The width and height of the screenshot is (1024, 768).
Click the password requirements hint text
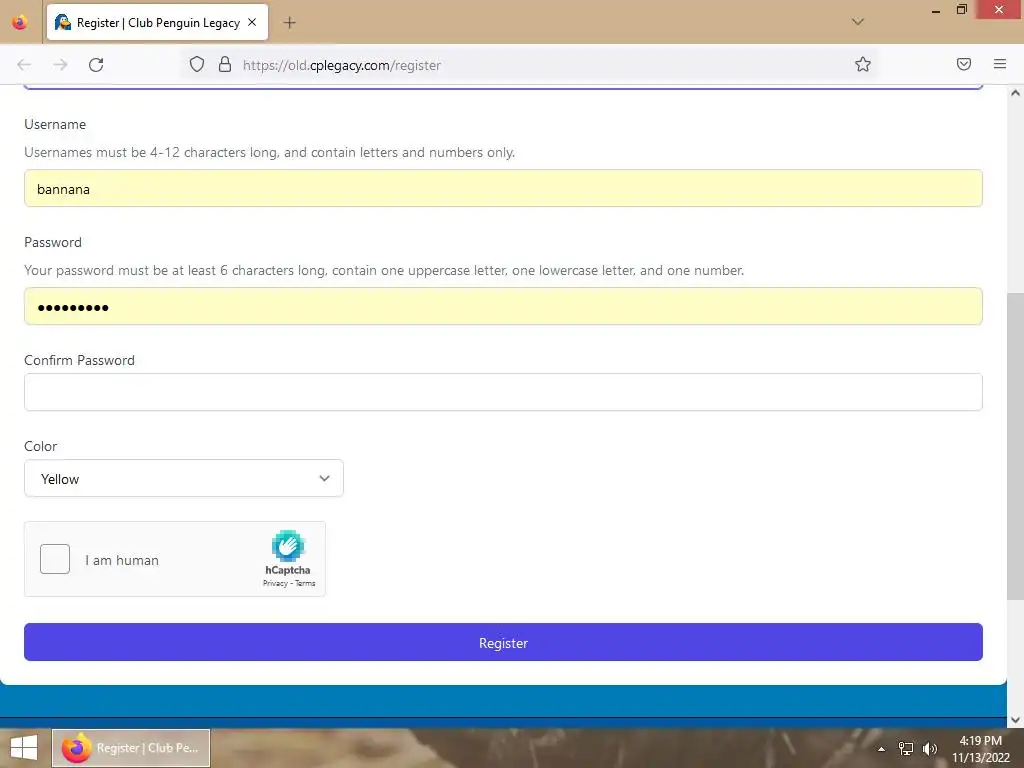pyautogui.click(x=384, y=270)
